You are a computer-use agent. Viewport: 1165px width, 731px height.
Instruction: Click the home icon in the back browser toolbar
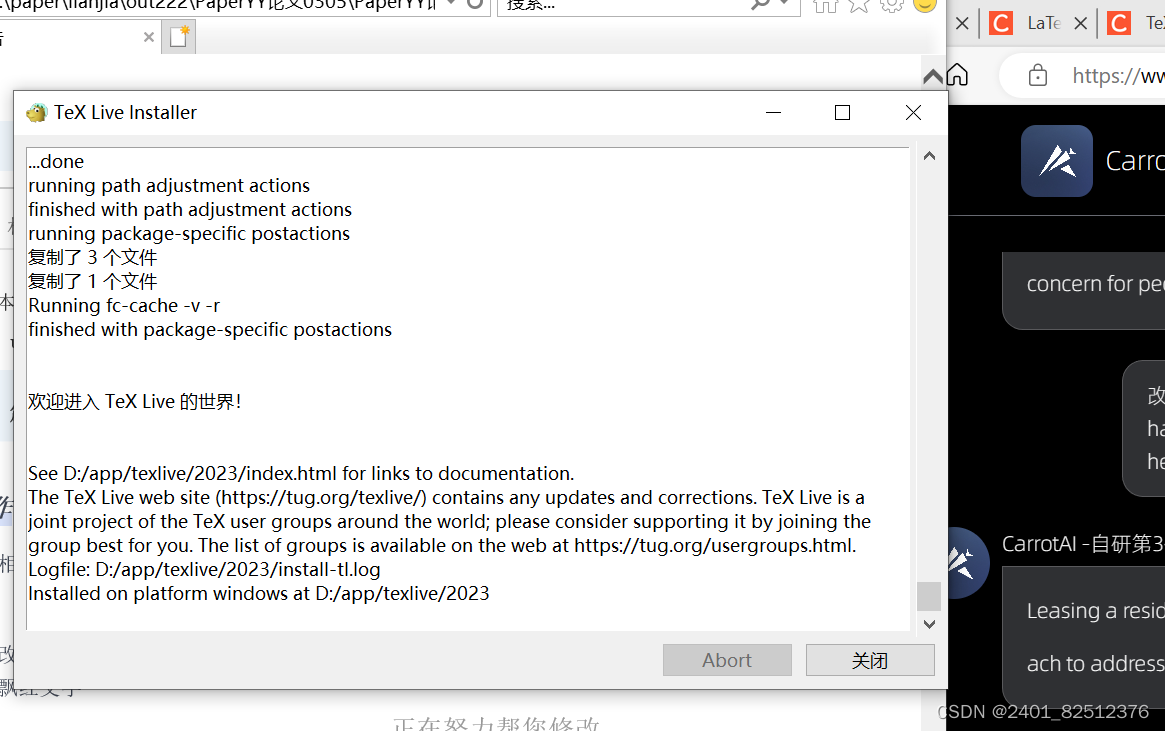pyautogui.click(x=825, y=6)
